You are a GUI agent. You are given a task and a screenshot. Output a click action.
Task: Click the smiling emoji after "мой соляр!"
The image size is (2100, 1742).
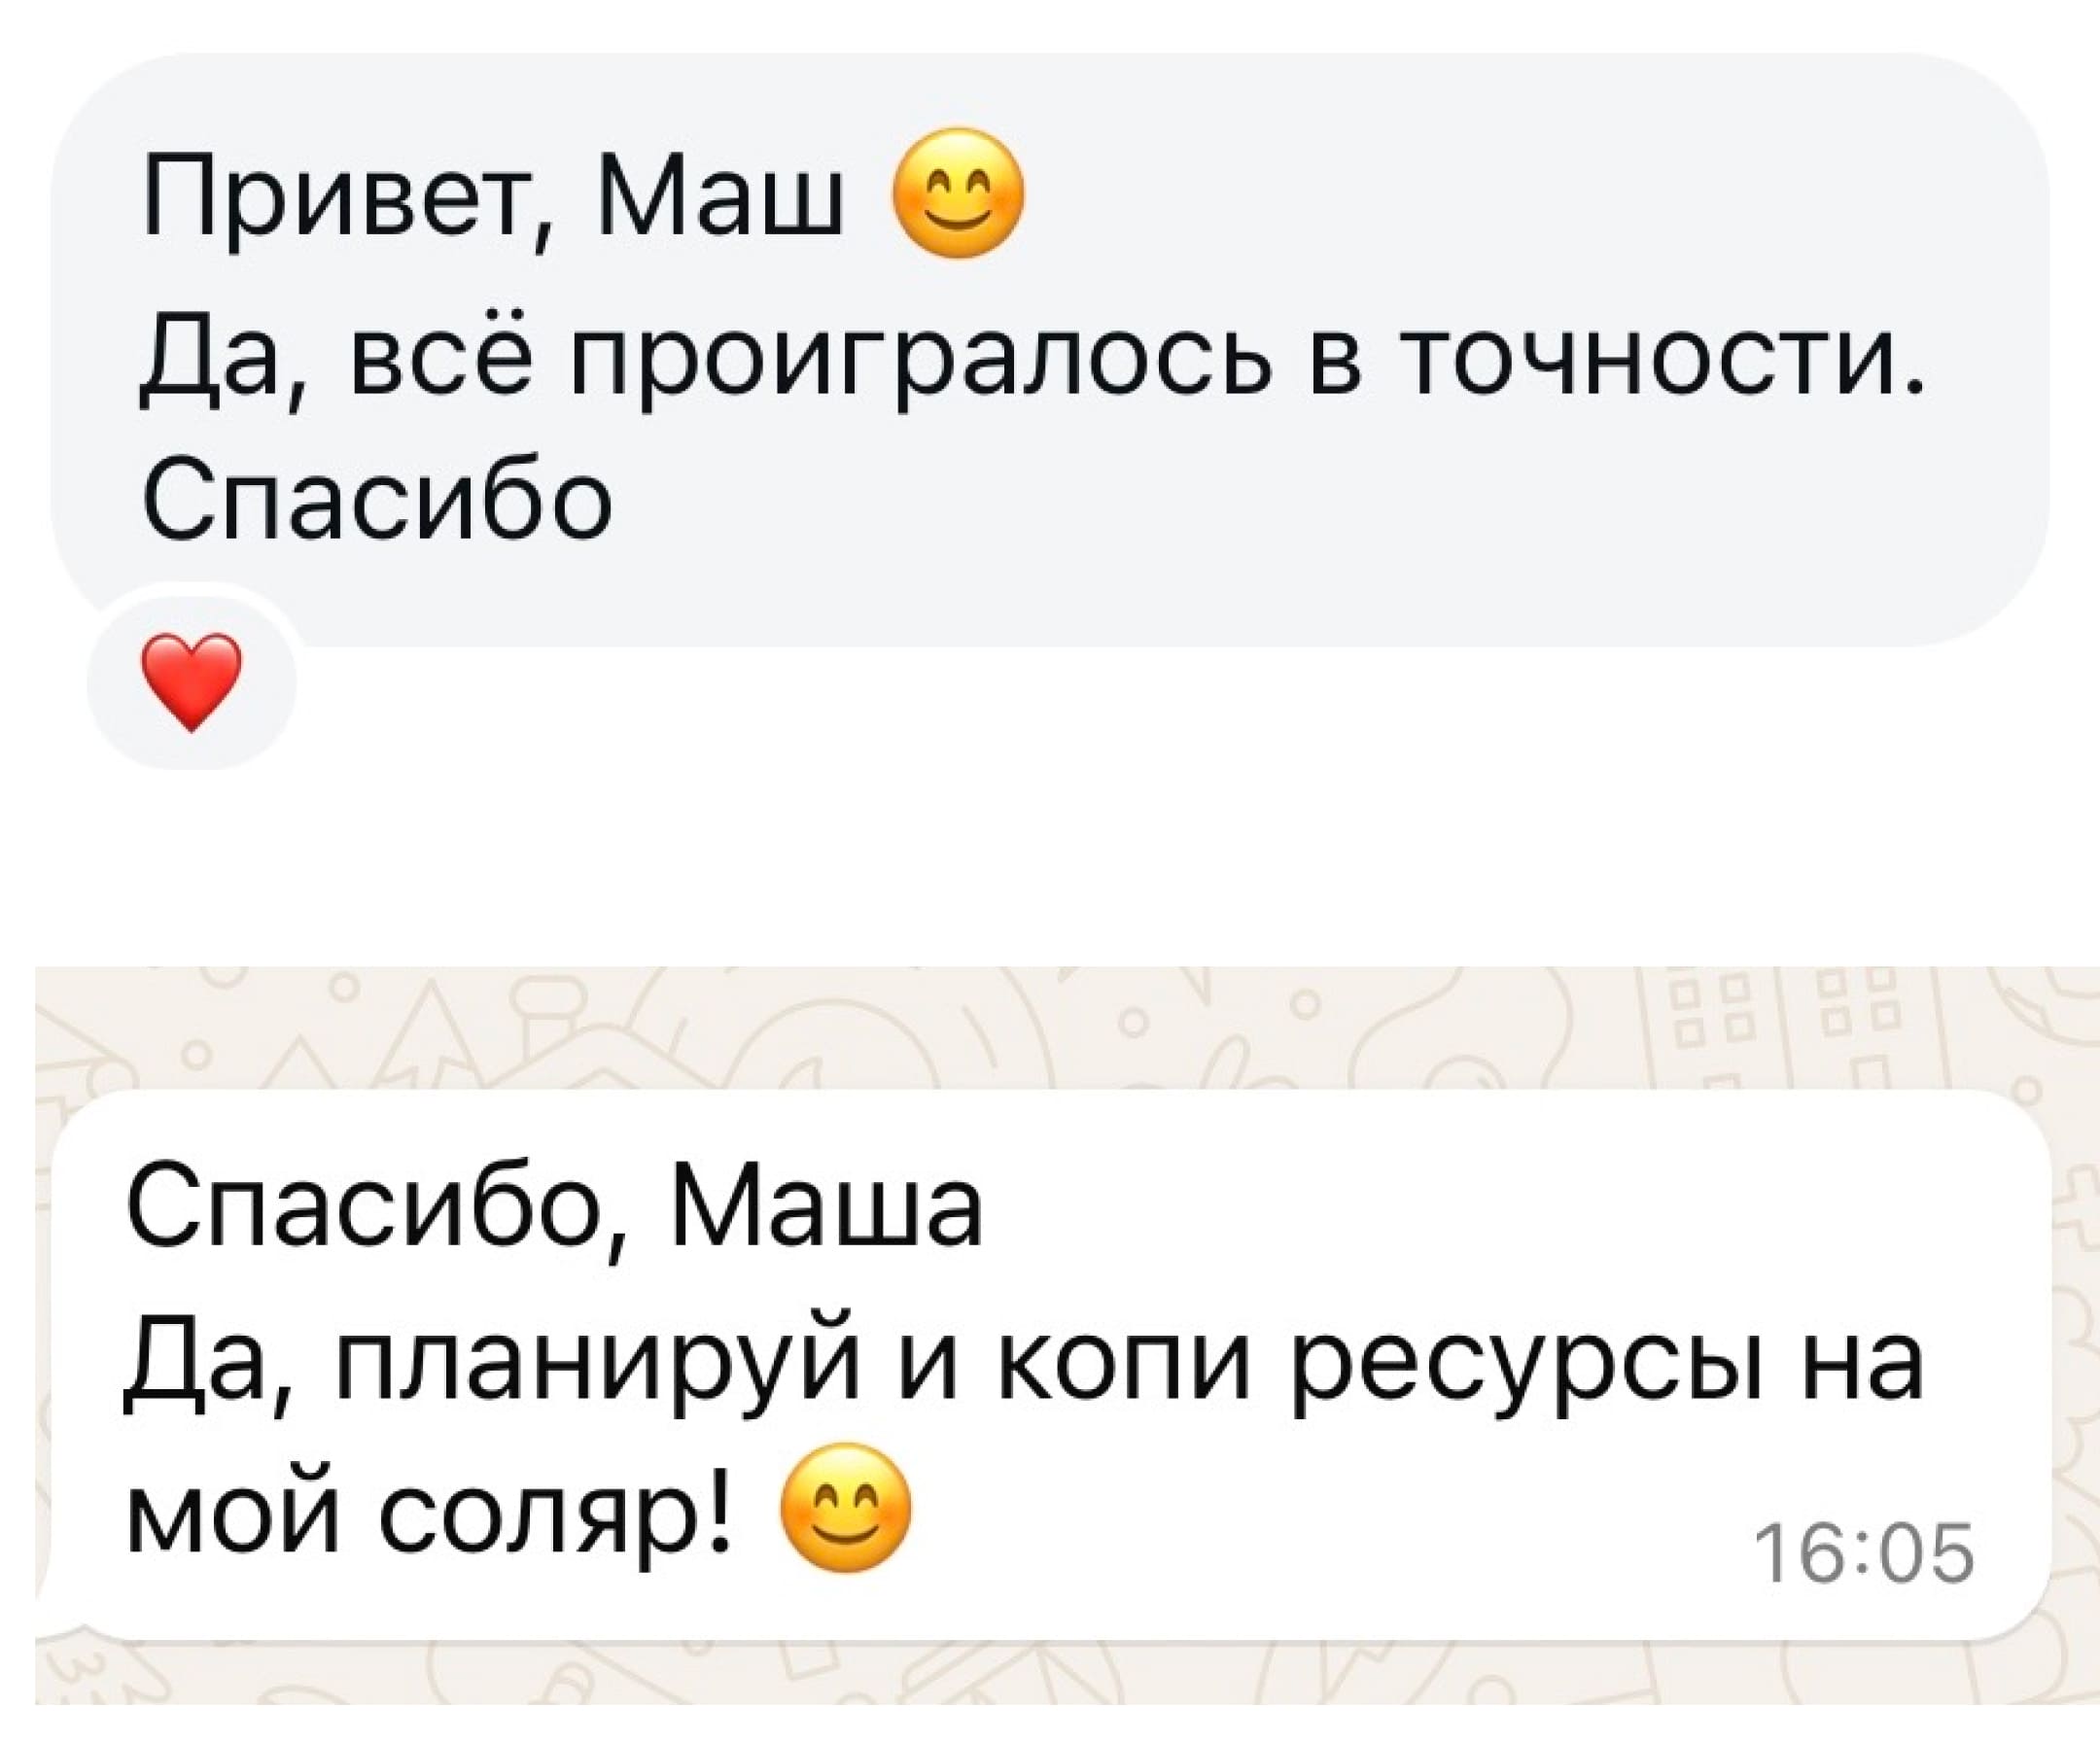click(845, 1508)
